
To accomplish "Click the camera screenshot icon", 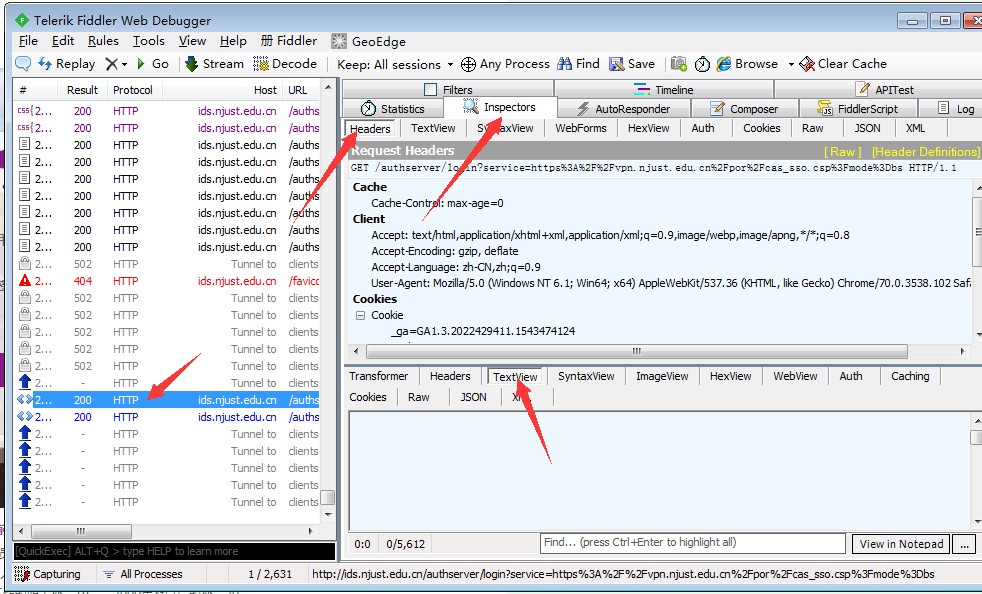I will (678, 63).
